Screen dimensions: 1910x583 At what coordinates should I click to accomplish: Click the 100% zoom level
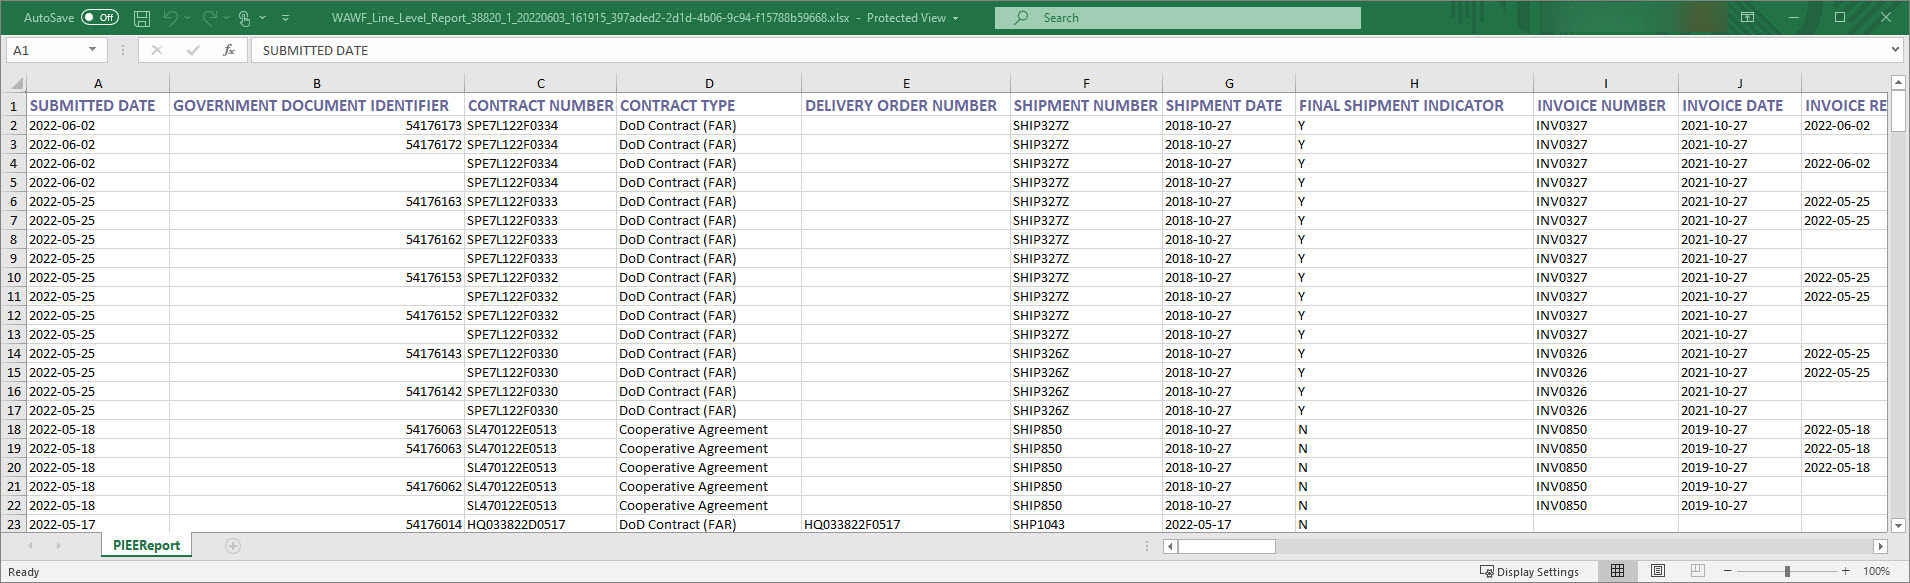[x=1876, y=571]
